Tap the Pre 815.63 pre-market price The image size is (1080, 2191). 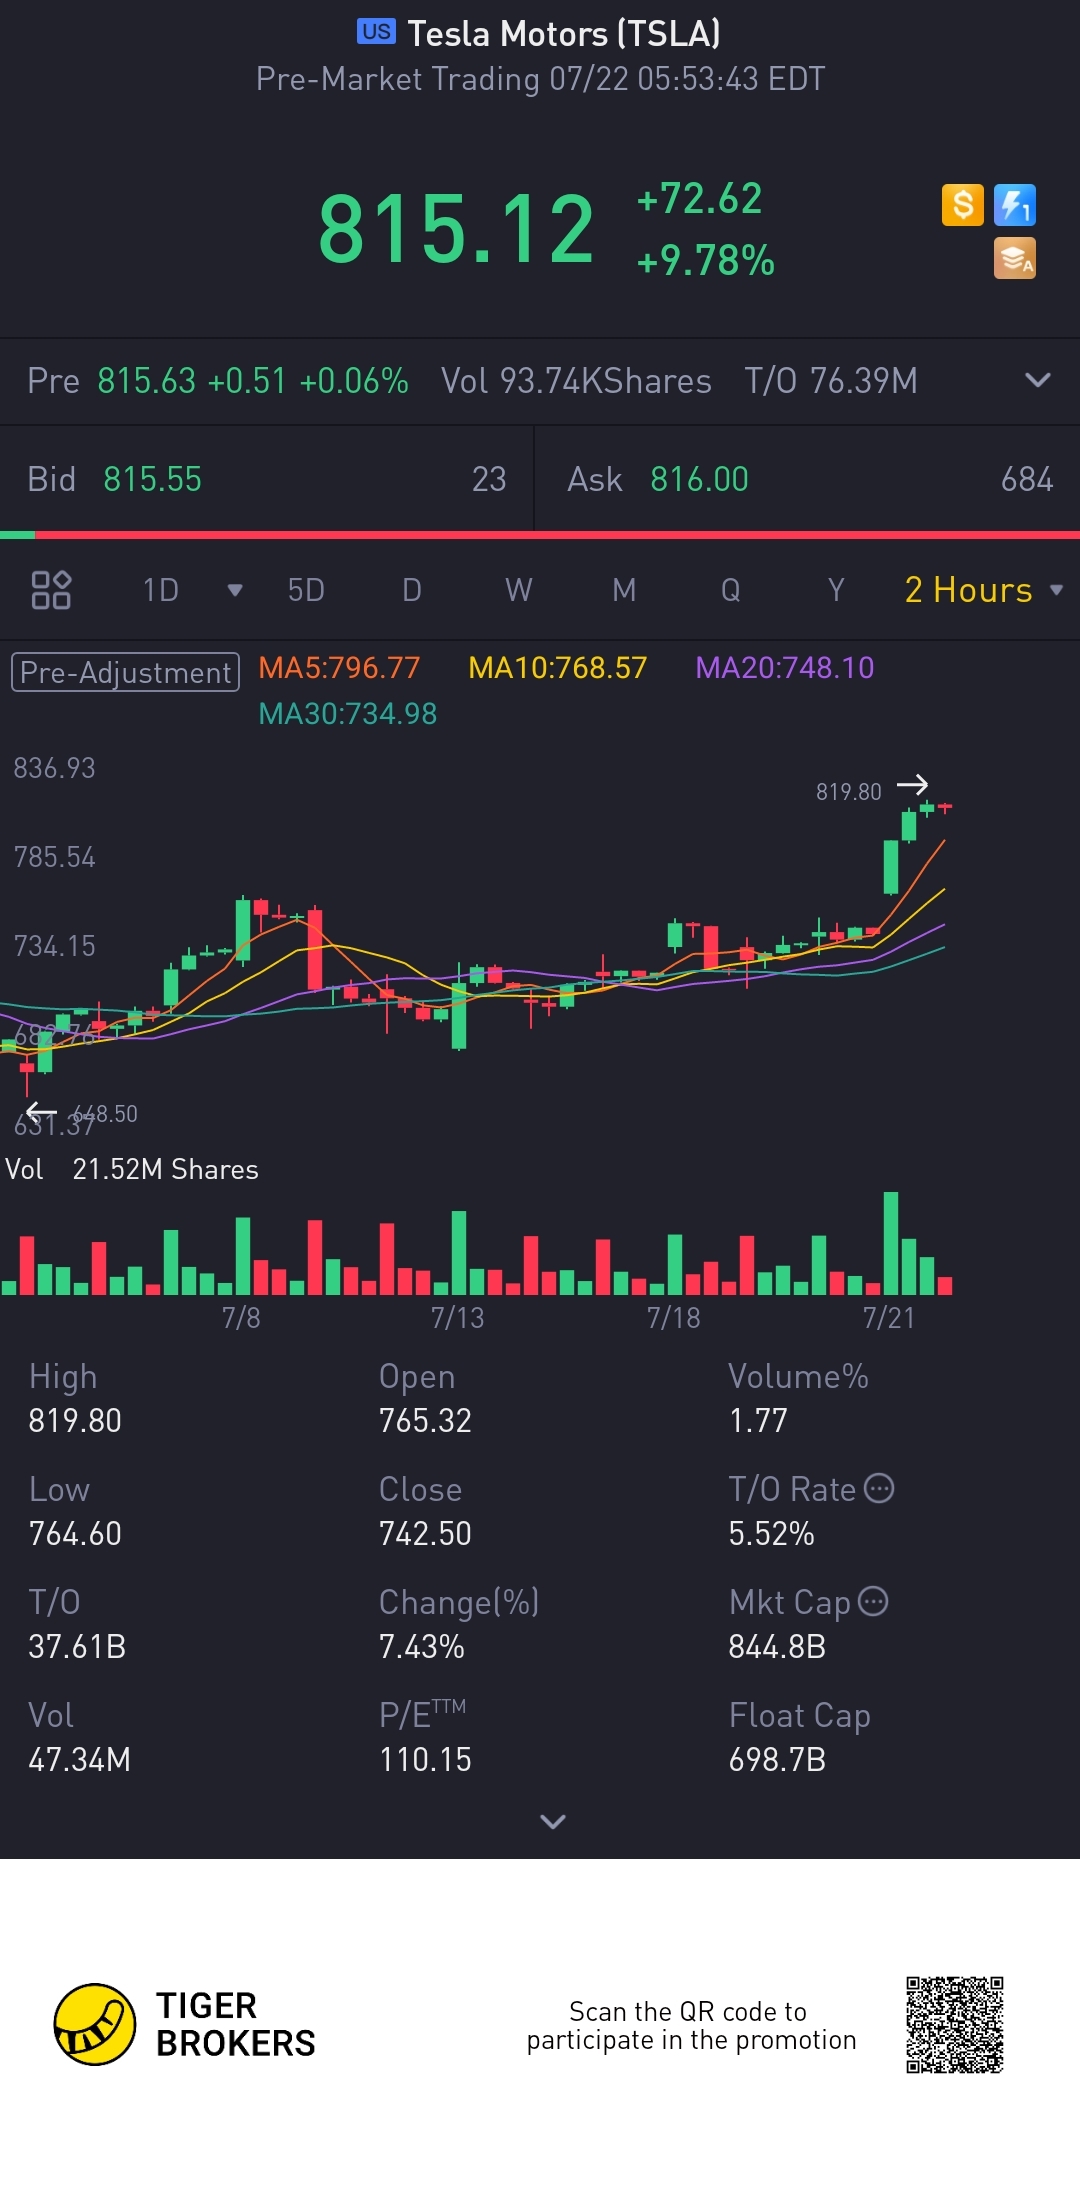point(147,381)
